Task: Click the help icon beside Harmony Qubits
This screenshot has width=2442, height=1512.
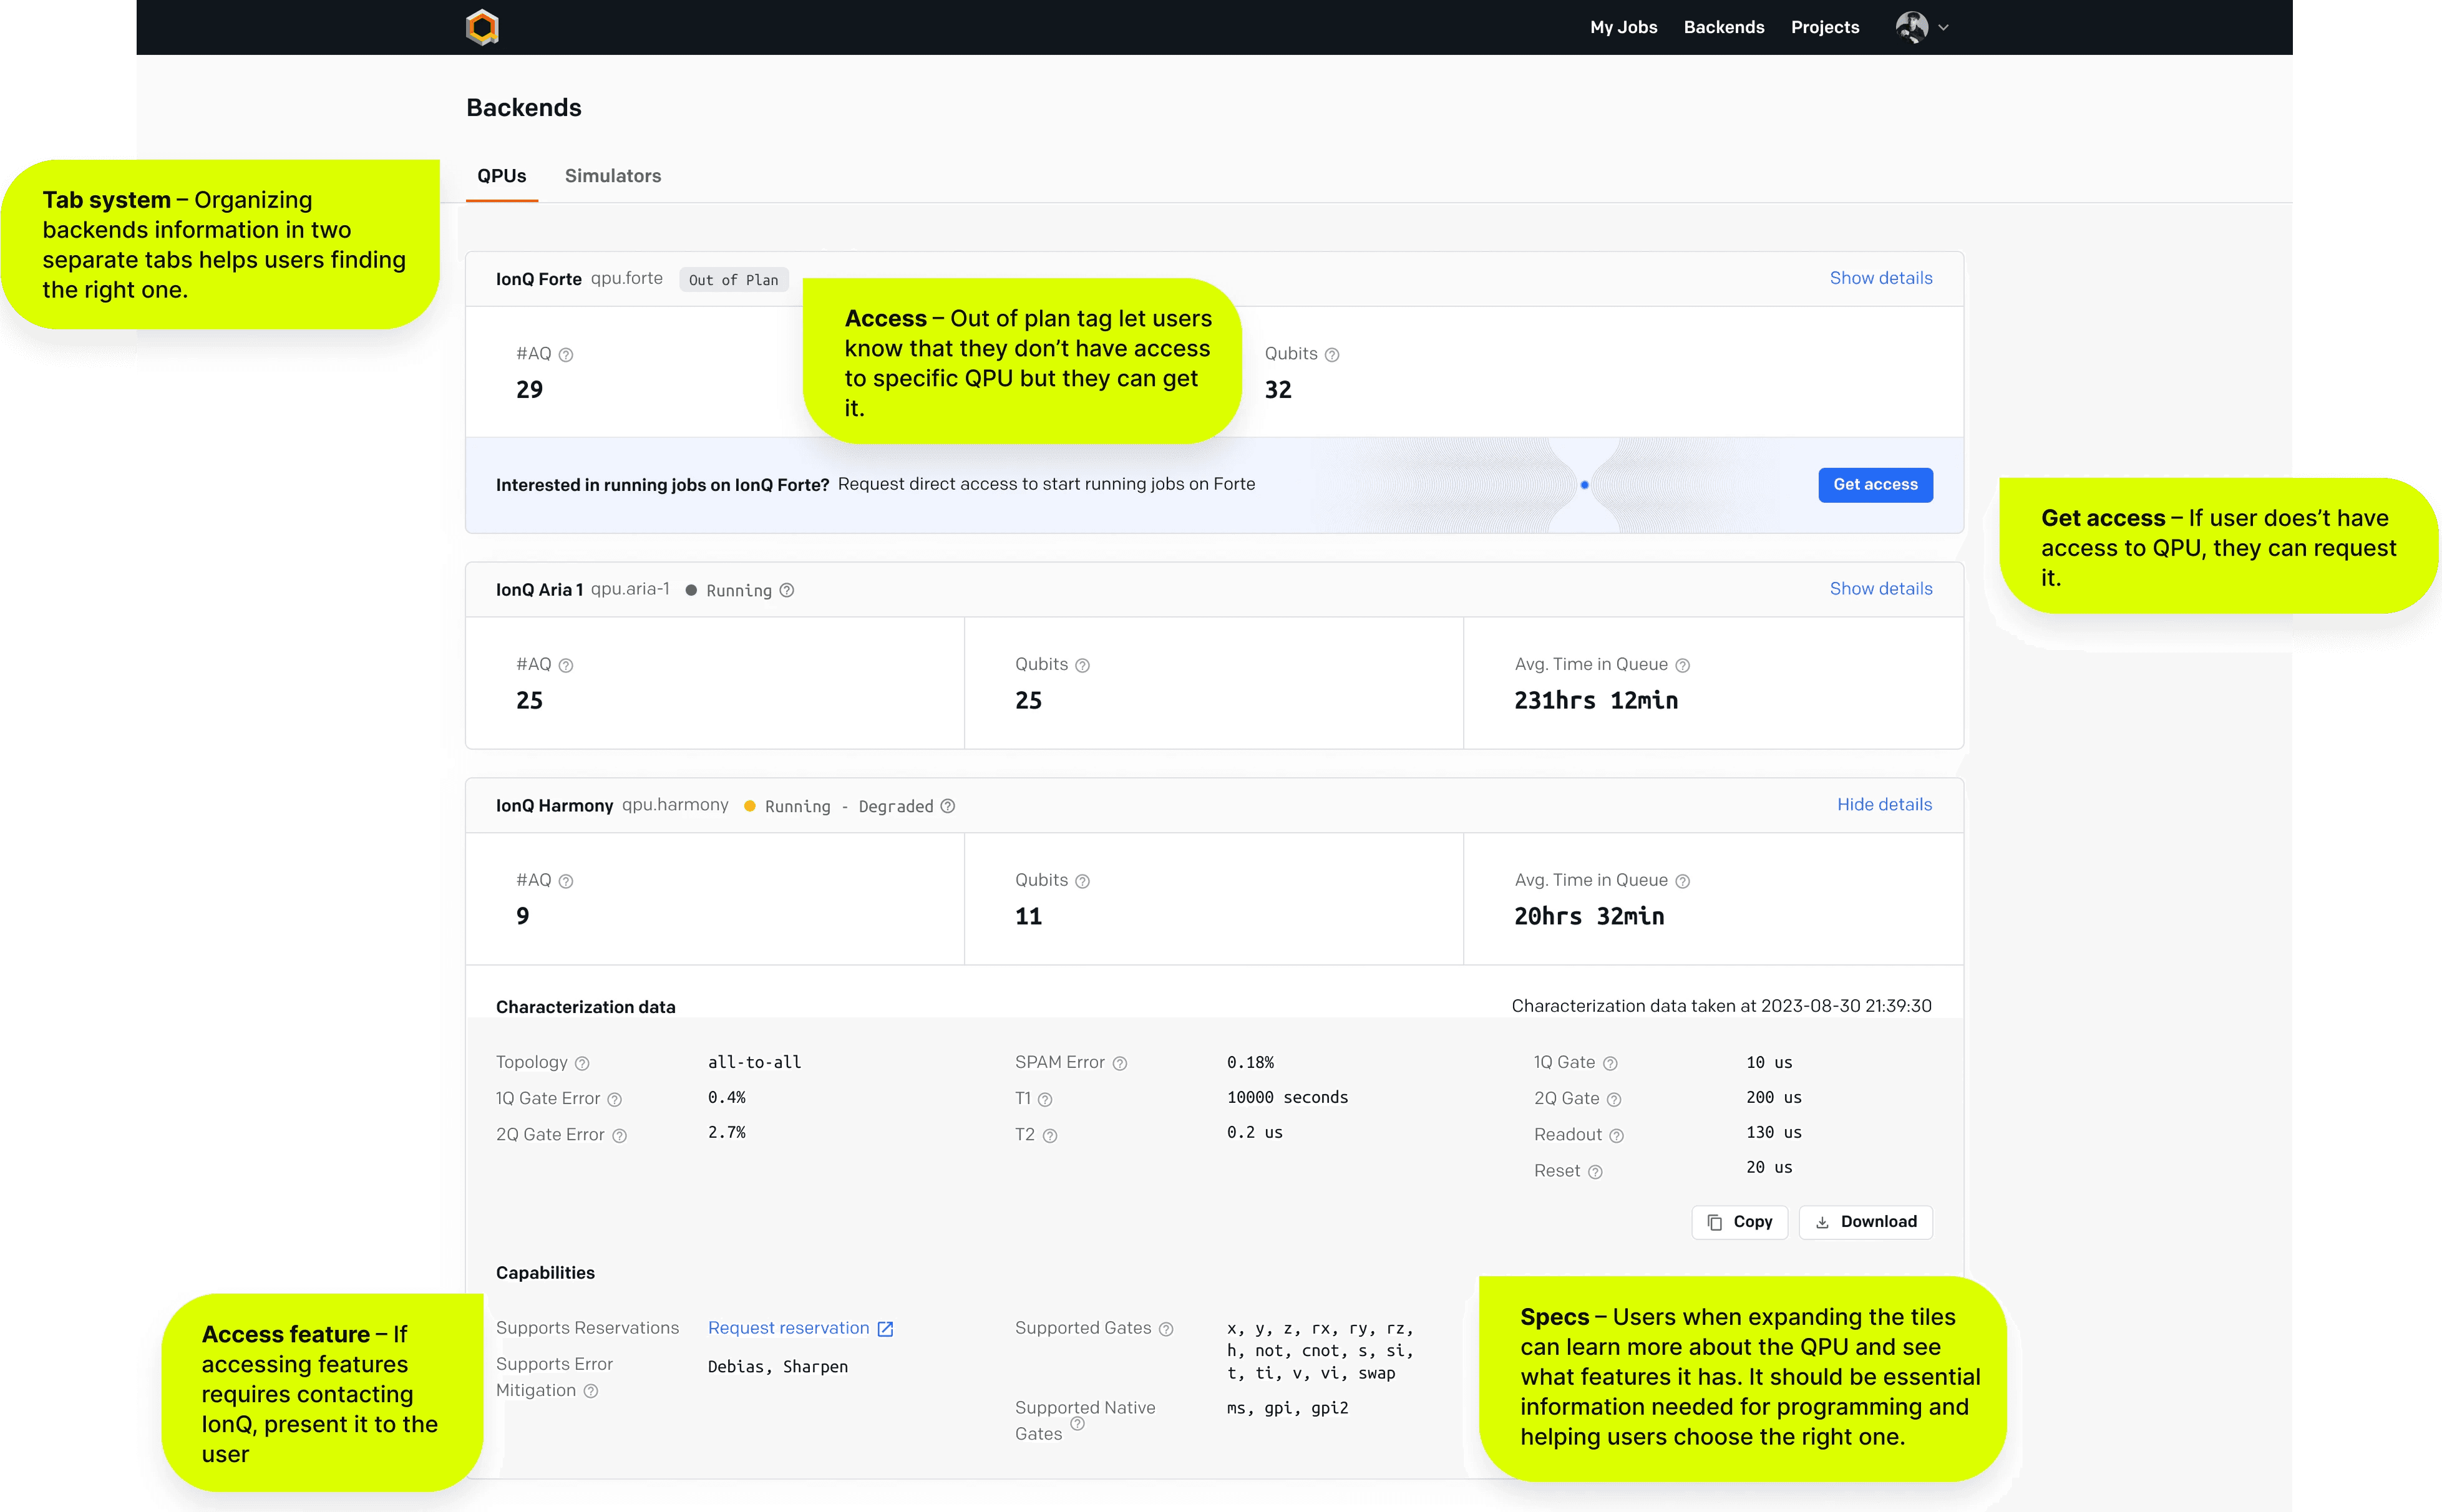Action: [x=1082, y=881]
